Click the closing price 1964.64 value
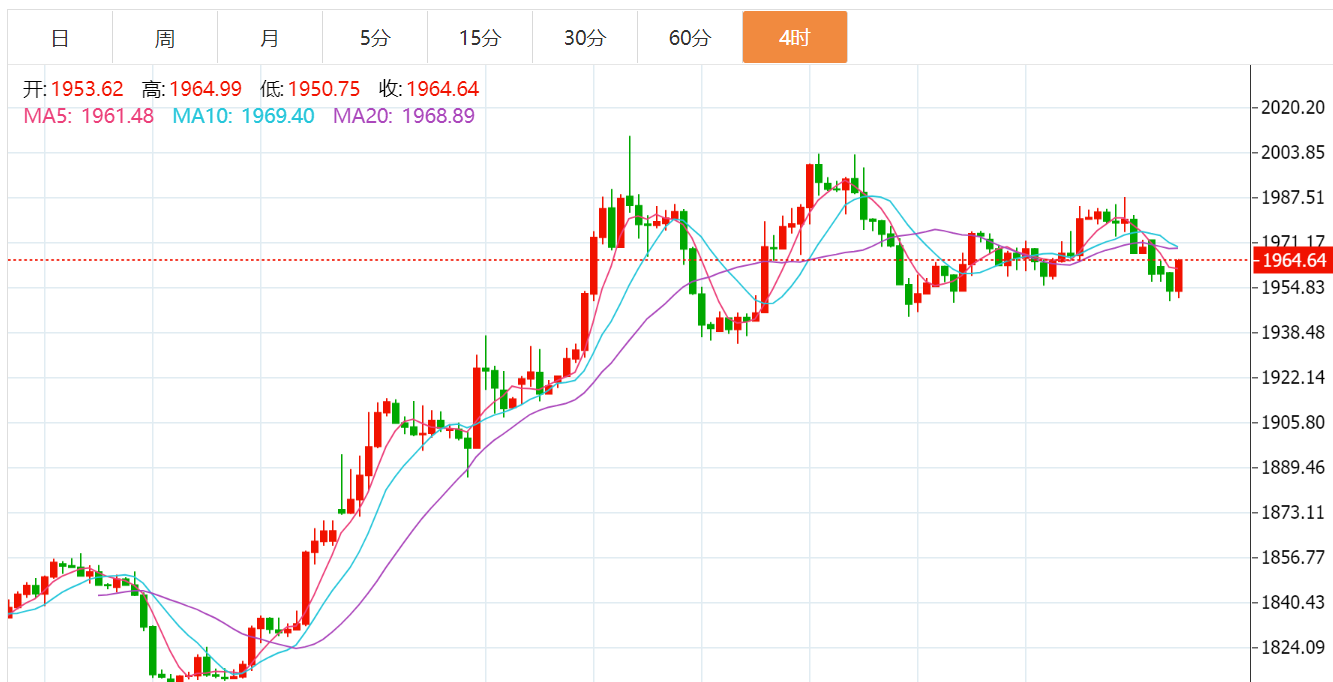The image size is (1333, 682). coord(442,89)
